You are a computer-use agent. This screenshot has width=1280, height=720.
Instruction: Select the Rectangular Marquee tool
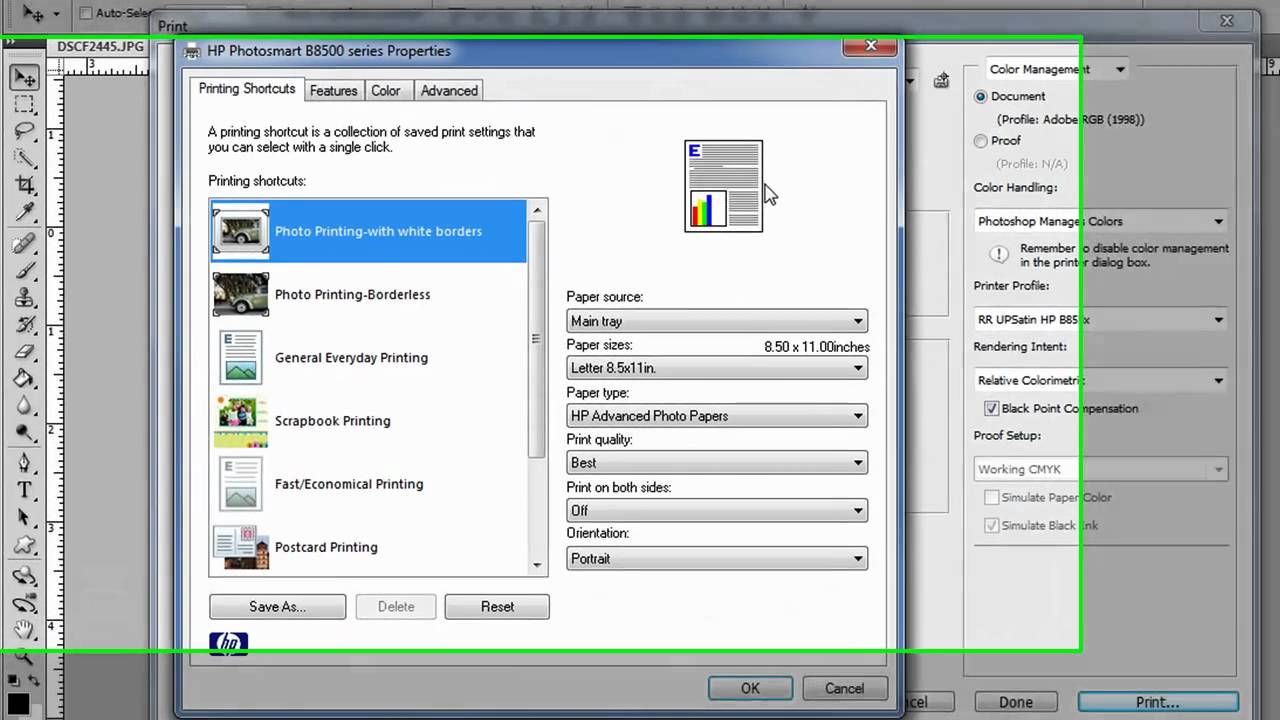(25, 104)
